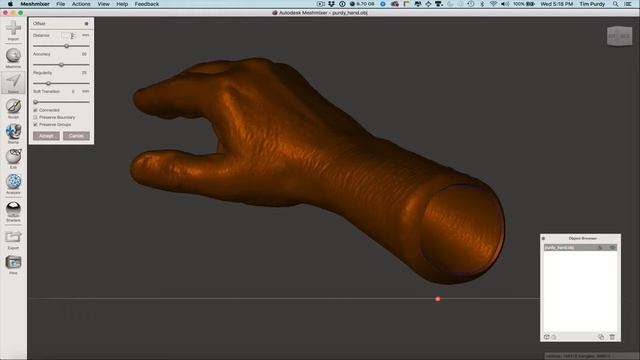
Task: Click the Regularity slider handle
Action: point(48,83)
